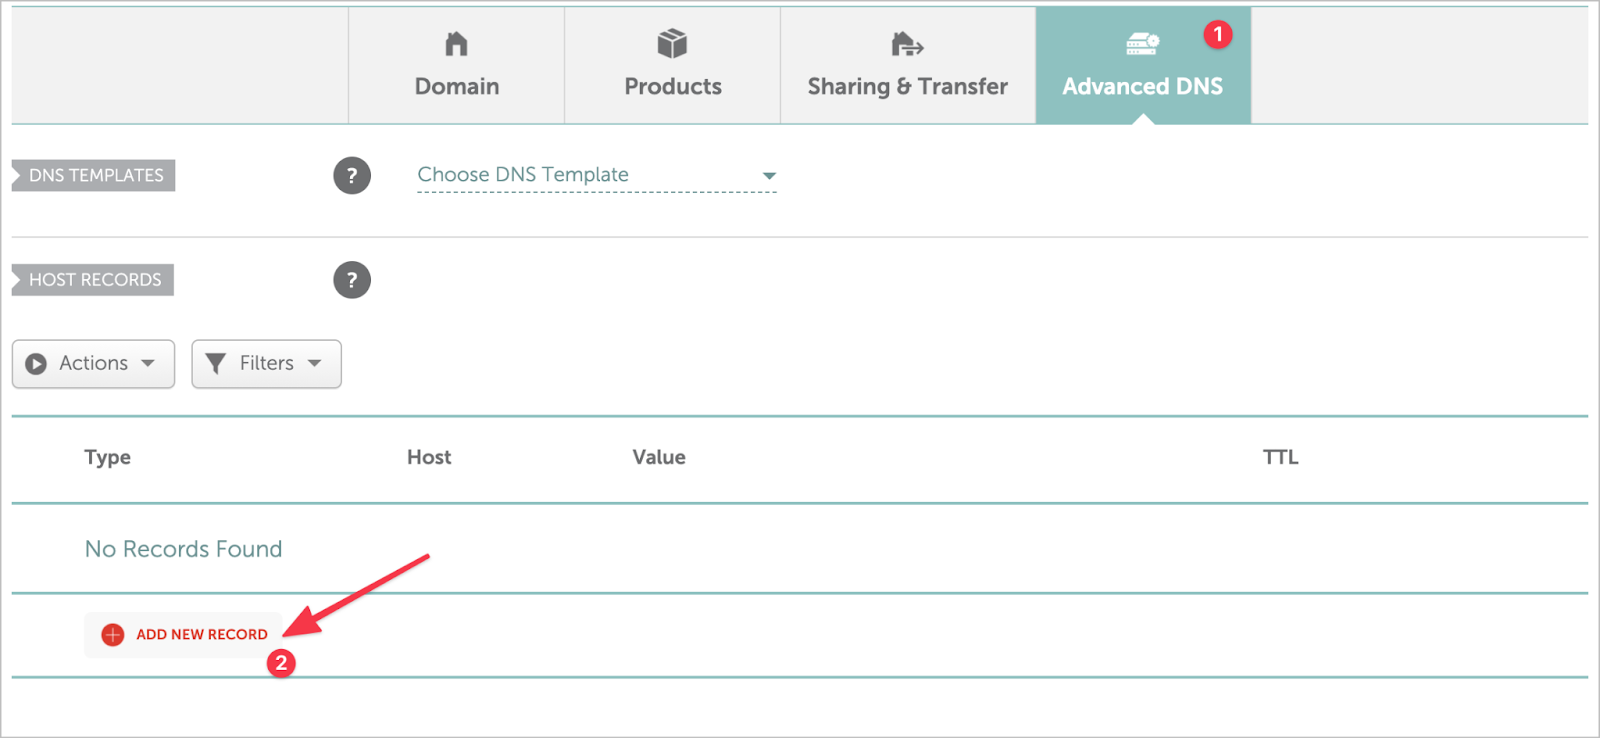Click the HOST RECORDS section label
The image size is (1600, 738).
92,280
